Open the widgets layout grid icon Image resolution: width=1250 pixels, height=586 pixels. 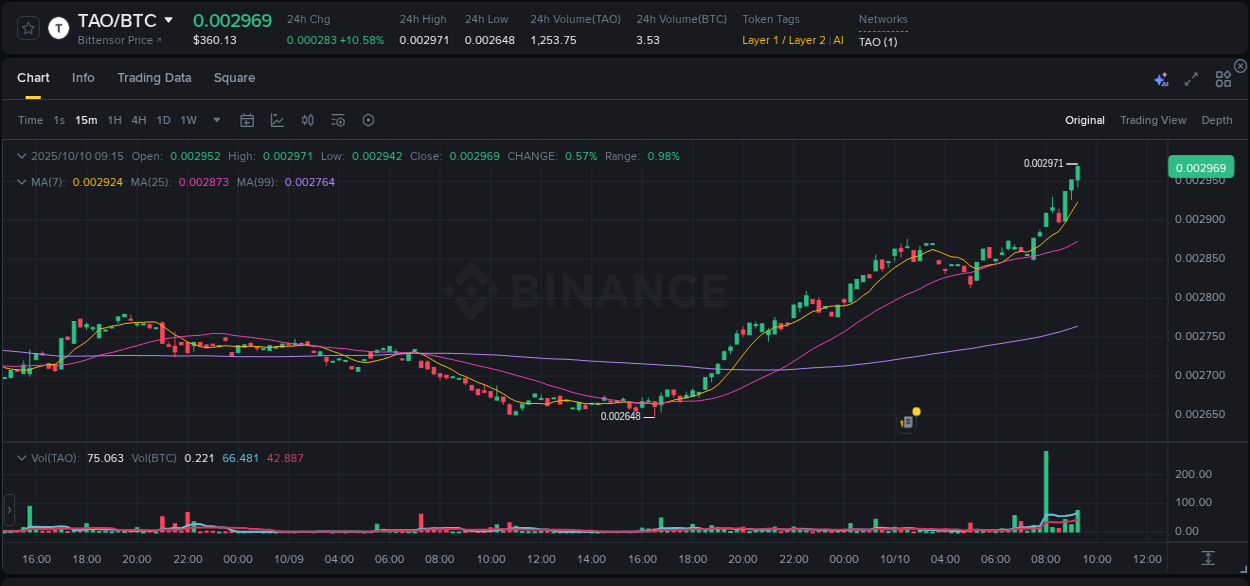(x=1222, y=79)
